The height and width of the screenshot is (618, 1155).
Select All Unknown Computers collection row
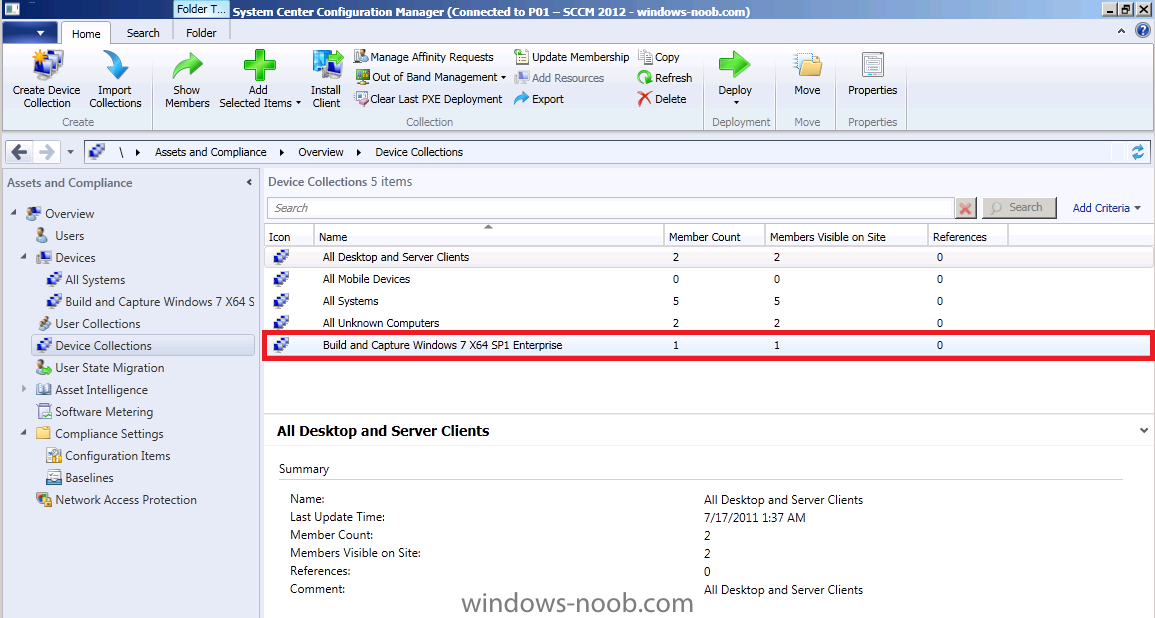coord(709,323)
